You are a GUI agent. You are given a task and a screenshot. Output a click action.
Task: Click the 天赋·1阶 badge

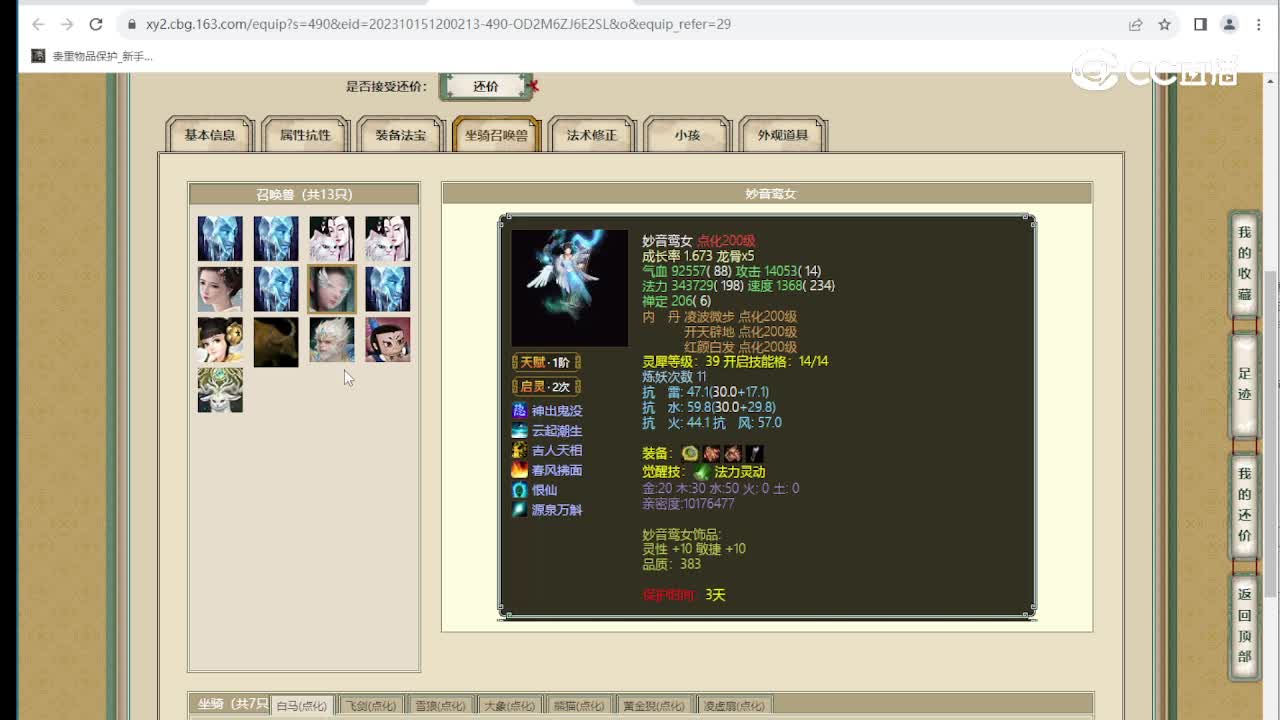546,362
